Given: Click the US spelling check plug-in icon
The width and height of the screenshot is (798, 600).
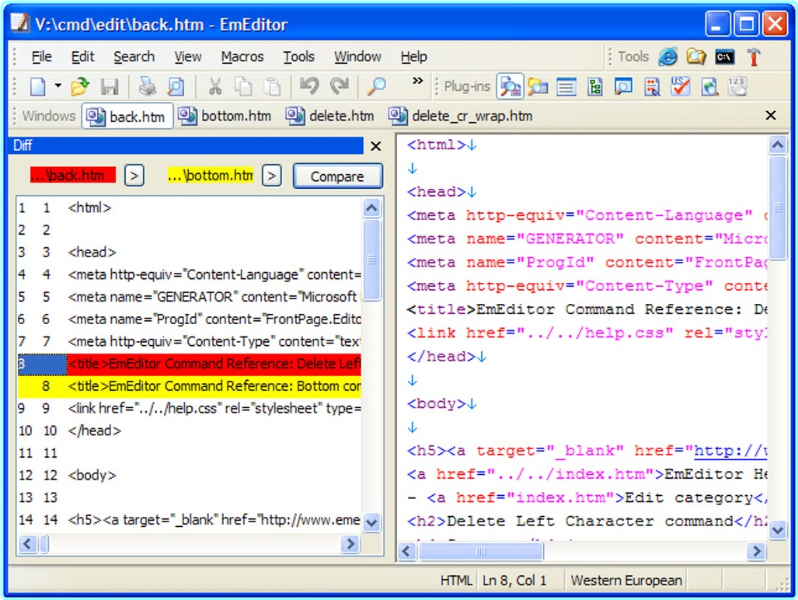Looking at the screenshot, I should pos(680,87).
